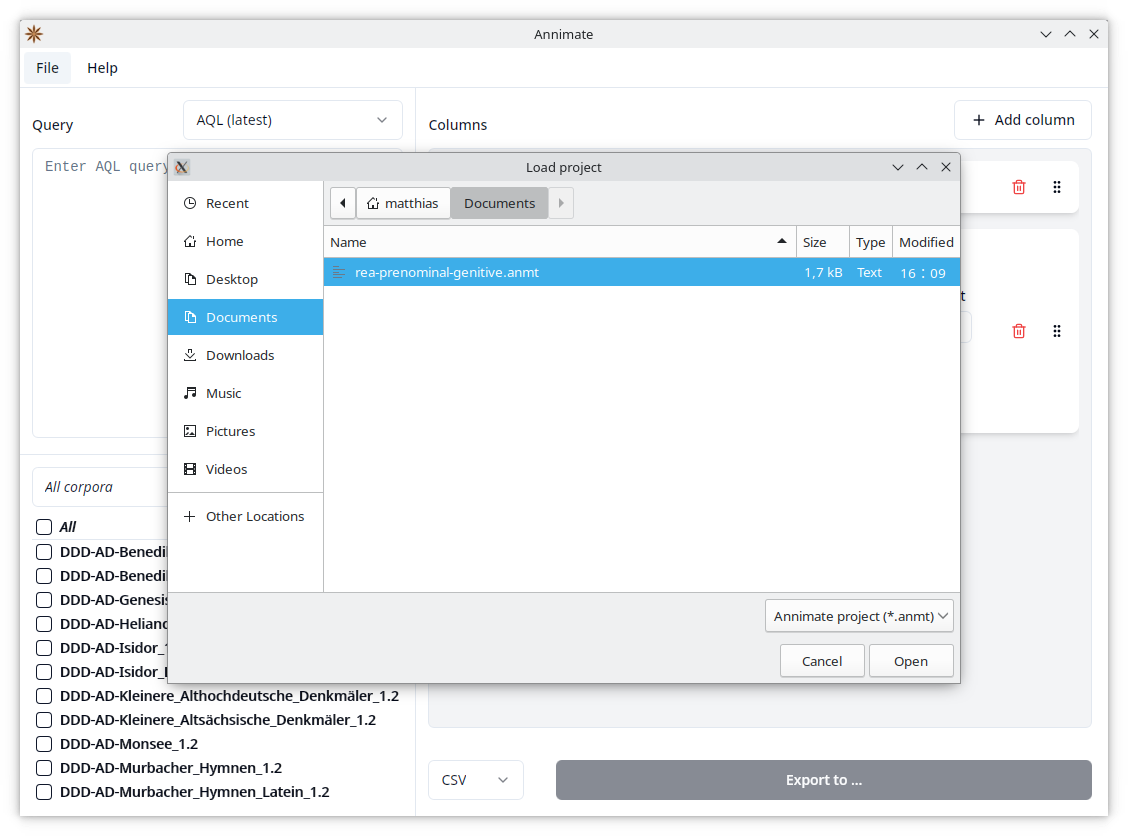Viewport: 1128px width, 836px height.
Task: Check DDD-AD-Murbacher_Hymnen_Latein_1.2 checkbox
Action: pyautogui.click(x=44, y=792)
